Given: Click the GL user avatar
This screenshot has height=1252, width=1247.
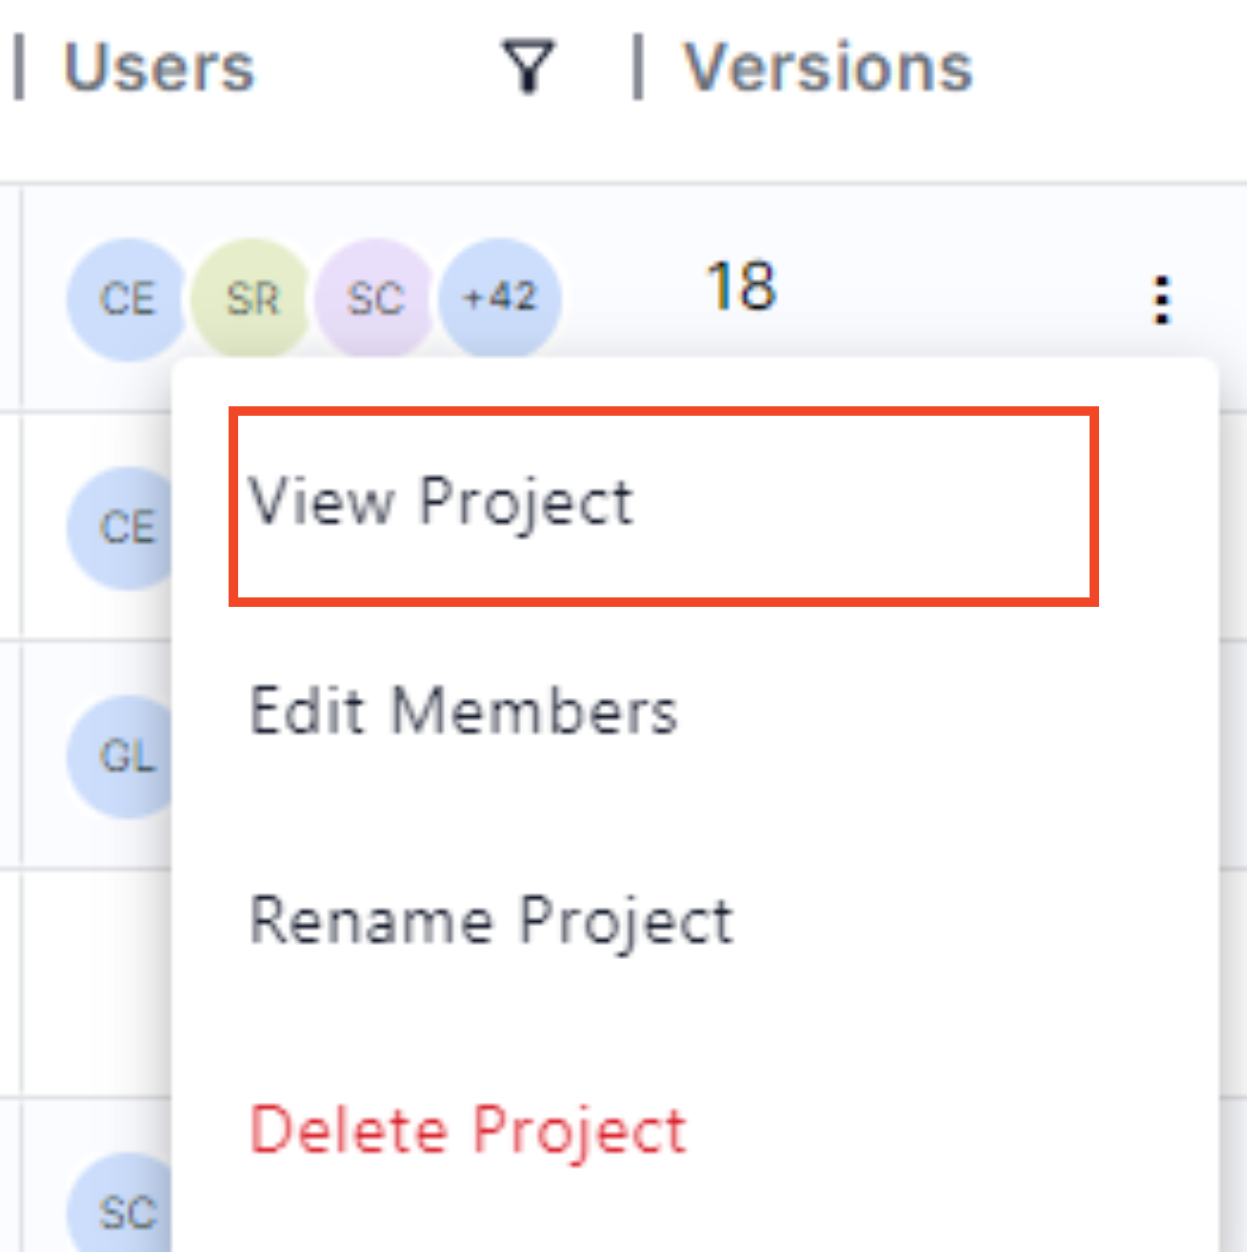Looking at the screenshot, I should (x=120, y=756).
